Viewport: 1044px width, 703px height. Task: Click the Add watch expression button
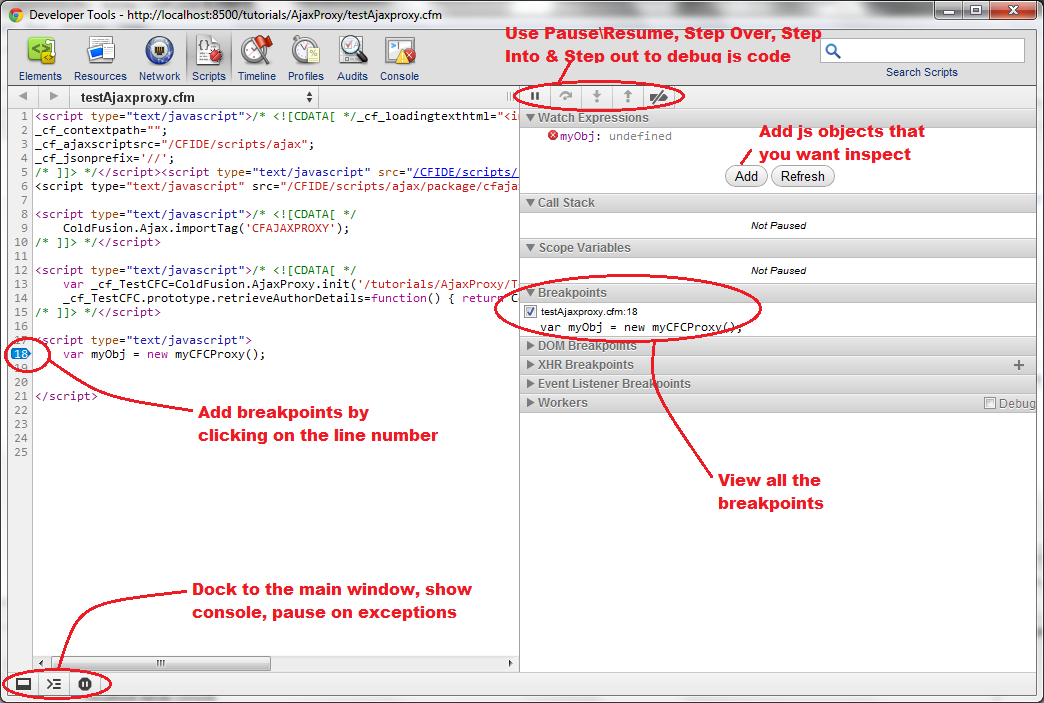tap(746, 176)
